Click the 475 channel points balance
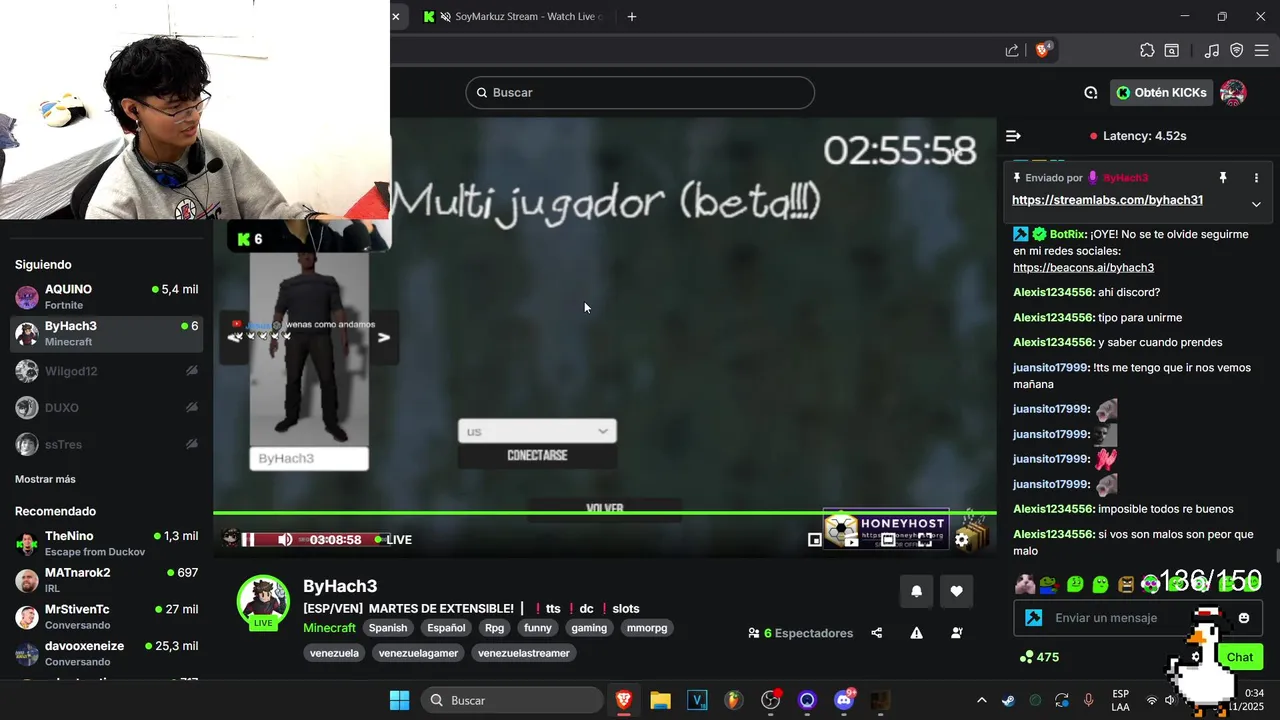The image size is (1280, 720). point(1039,657)
